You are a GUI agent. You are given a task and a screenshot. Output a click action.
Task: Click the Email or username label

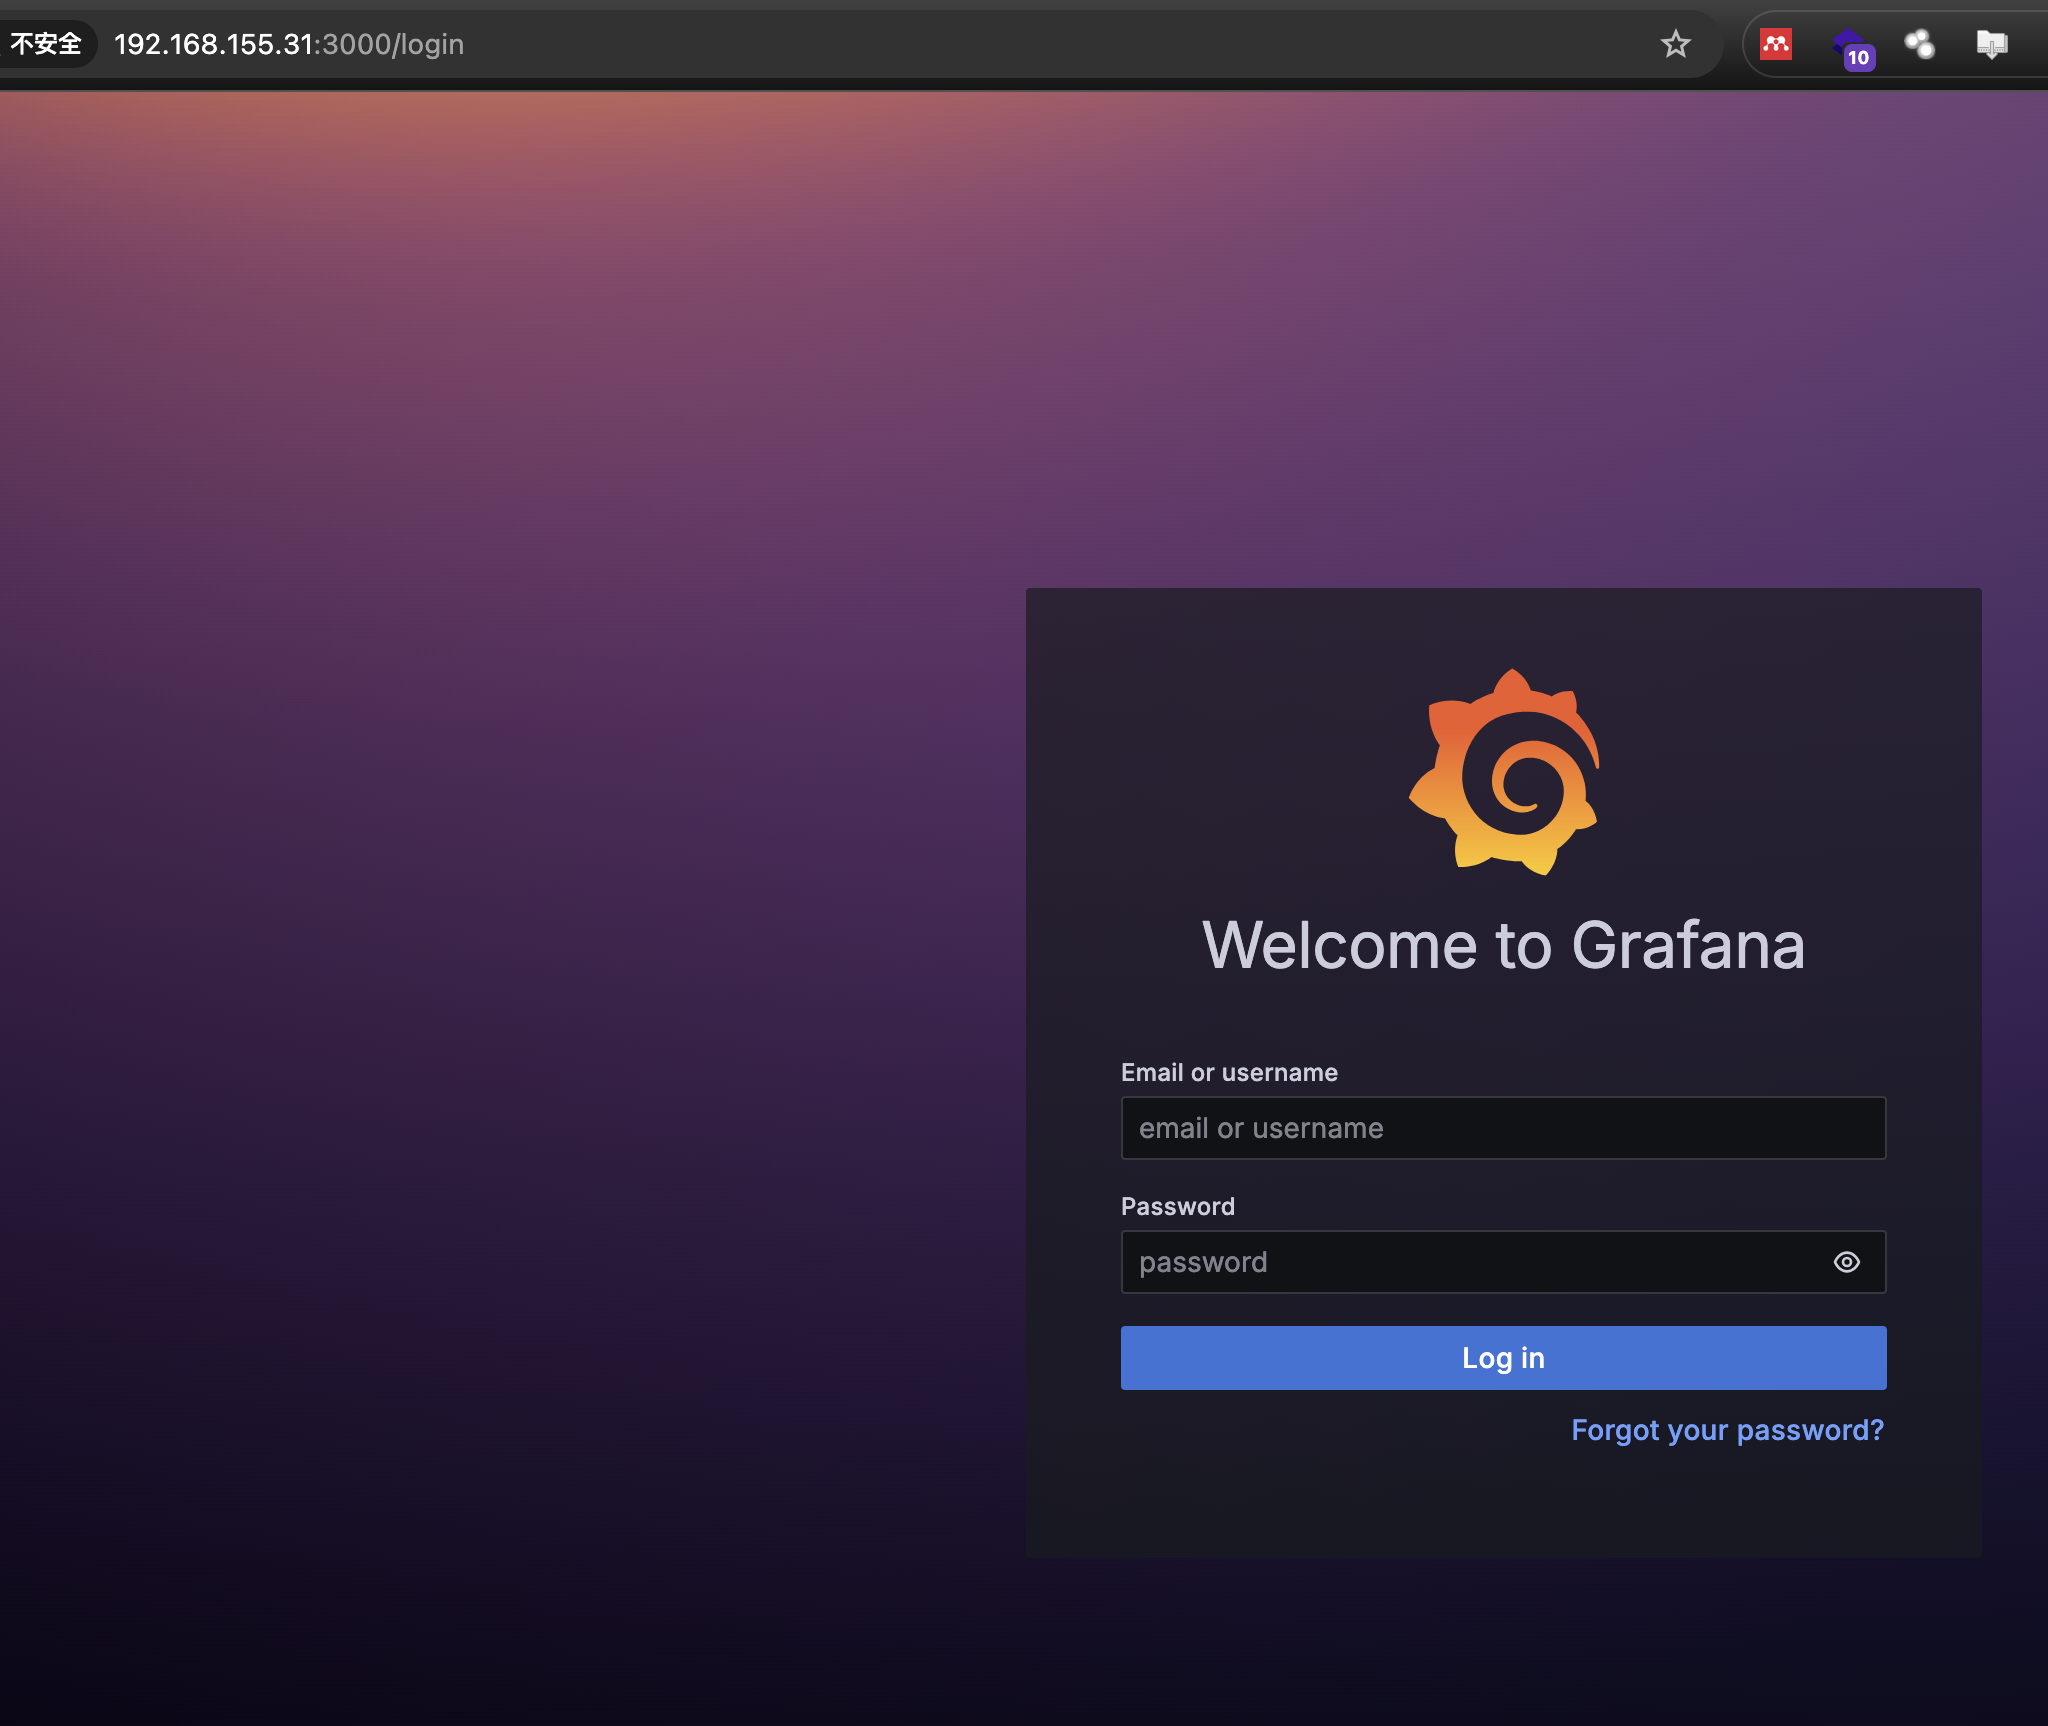point(1229,1072)
